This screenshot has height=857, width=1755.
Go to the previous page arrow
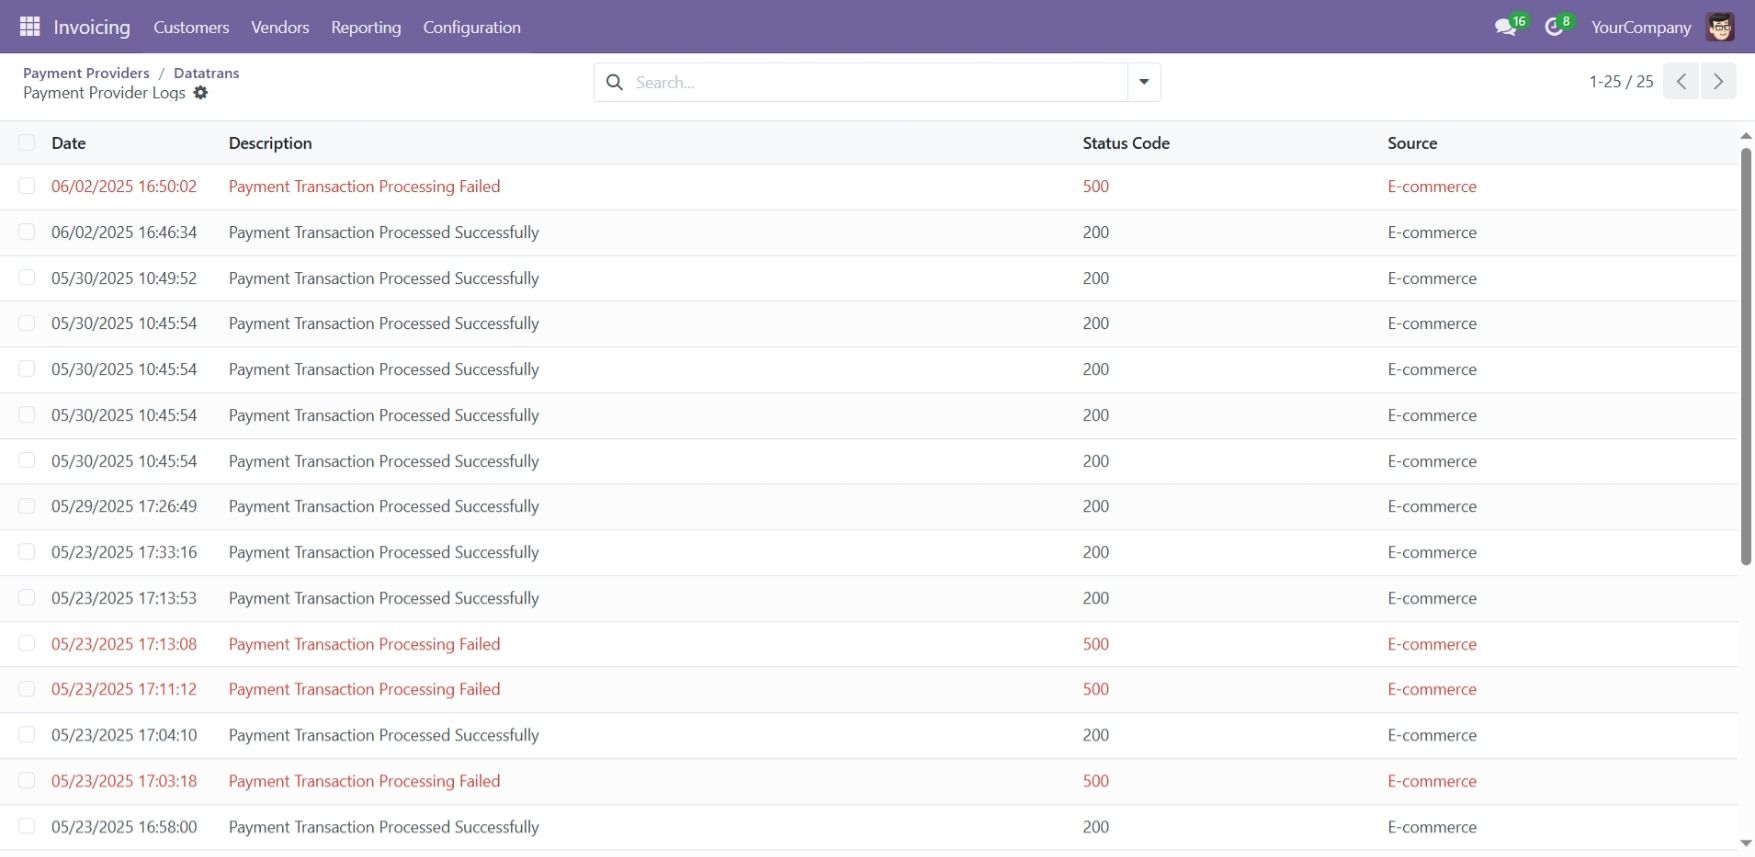click(1682, 82)
